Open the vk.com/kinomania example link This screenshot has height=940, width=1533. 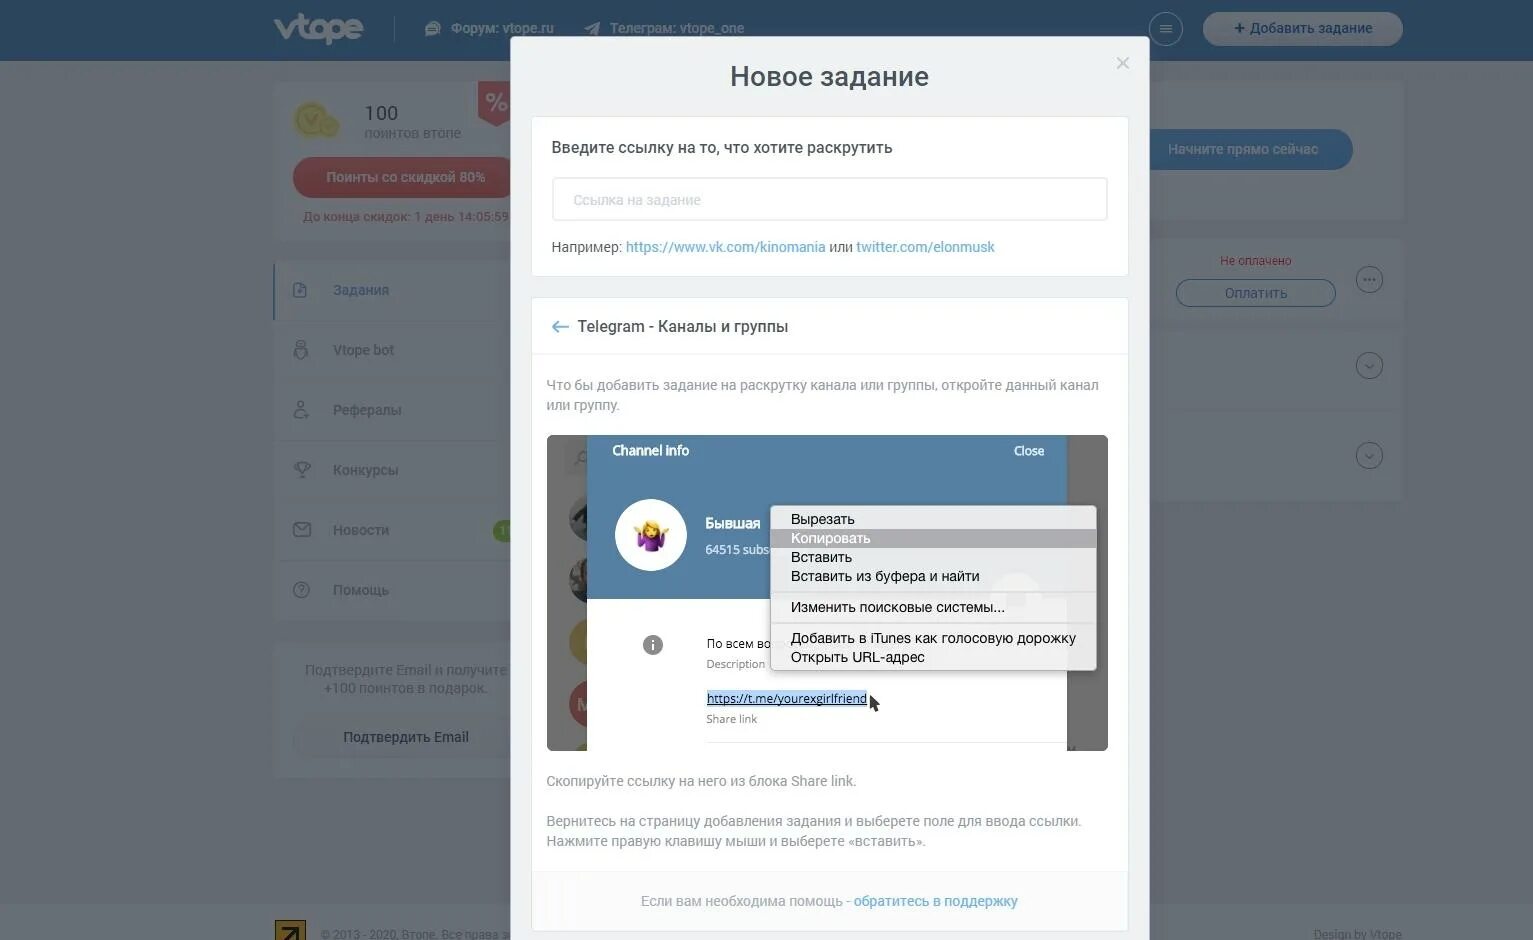(725, 247)
